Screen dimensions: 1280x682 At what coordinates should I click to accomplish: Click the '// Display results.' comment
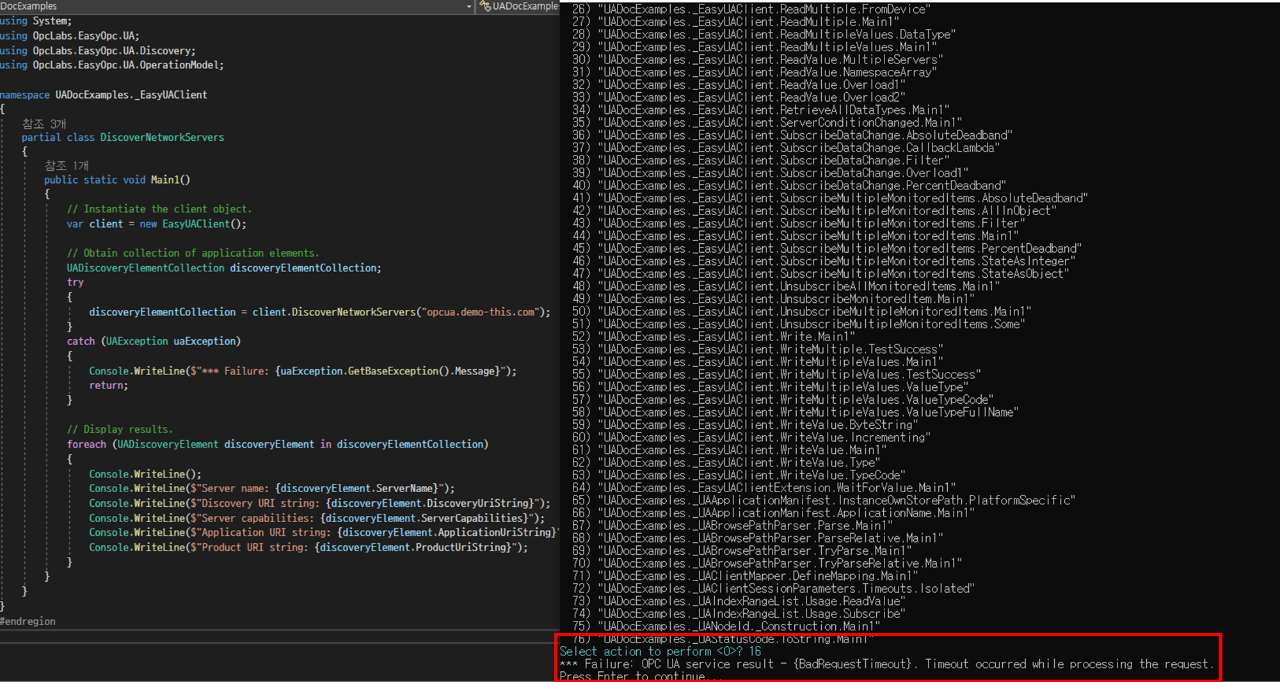[x=120, y=429]
